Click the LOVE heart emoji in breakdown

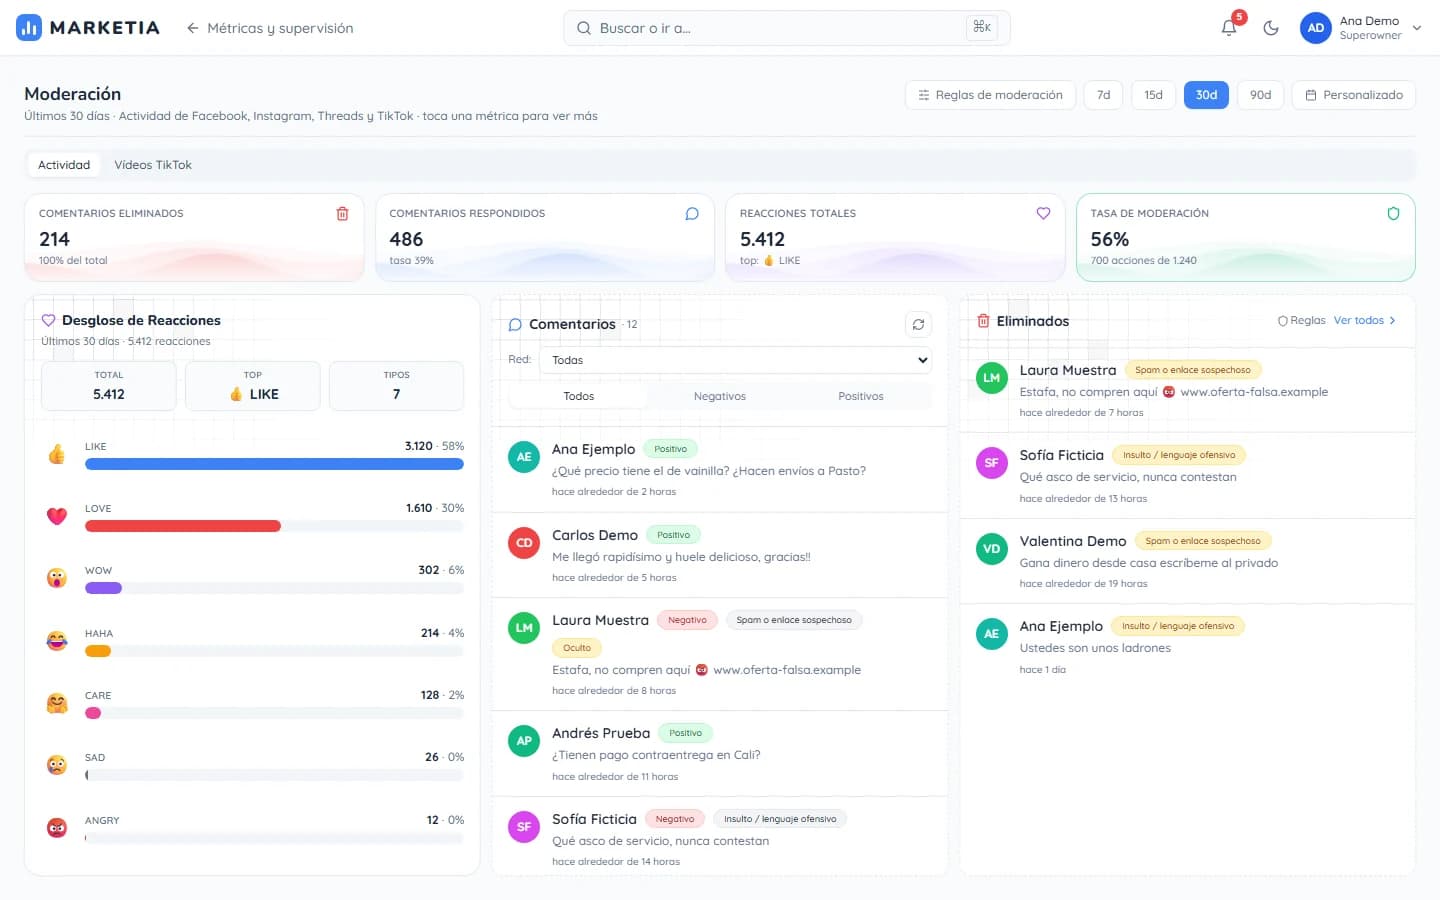click(57, 516)
